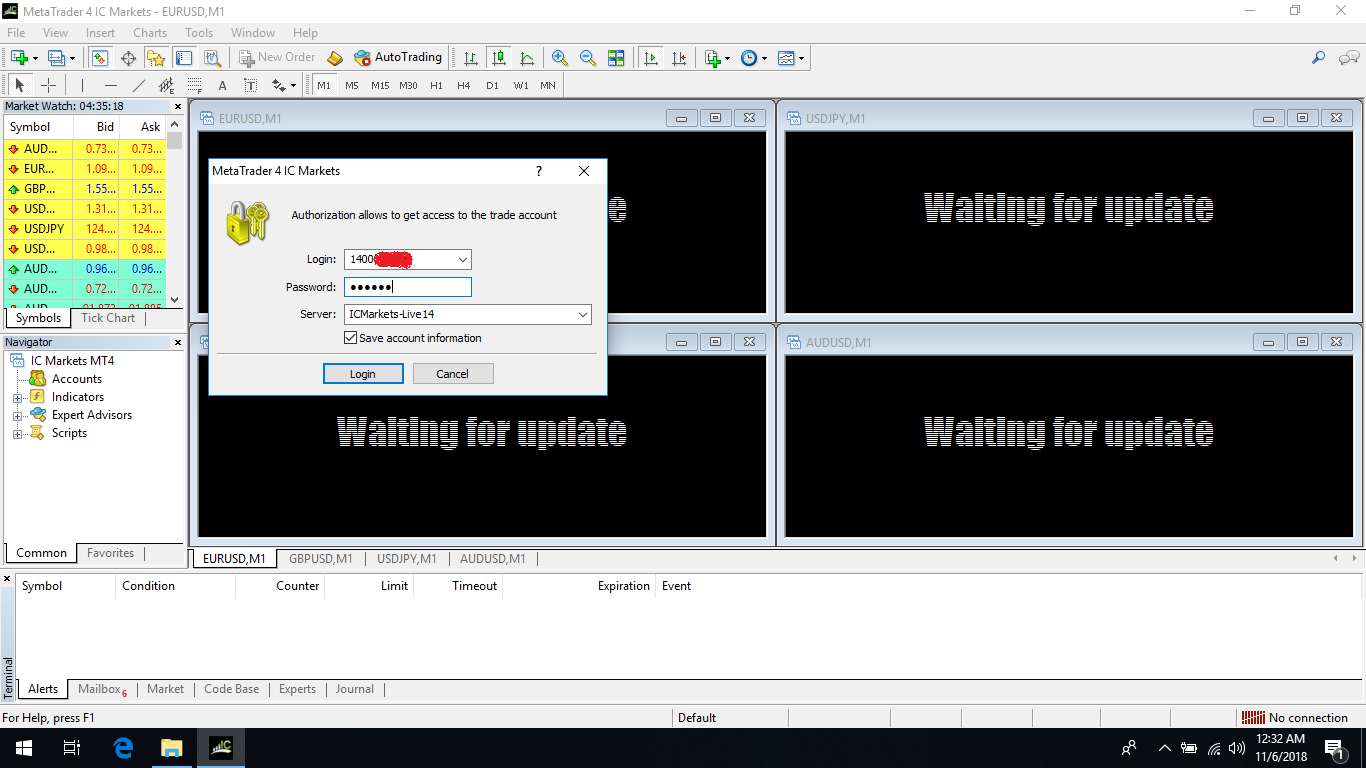Toggle Save account information checkbox

pyautogui.click(x=350, y=338)
